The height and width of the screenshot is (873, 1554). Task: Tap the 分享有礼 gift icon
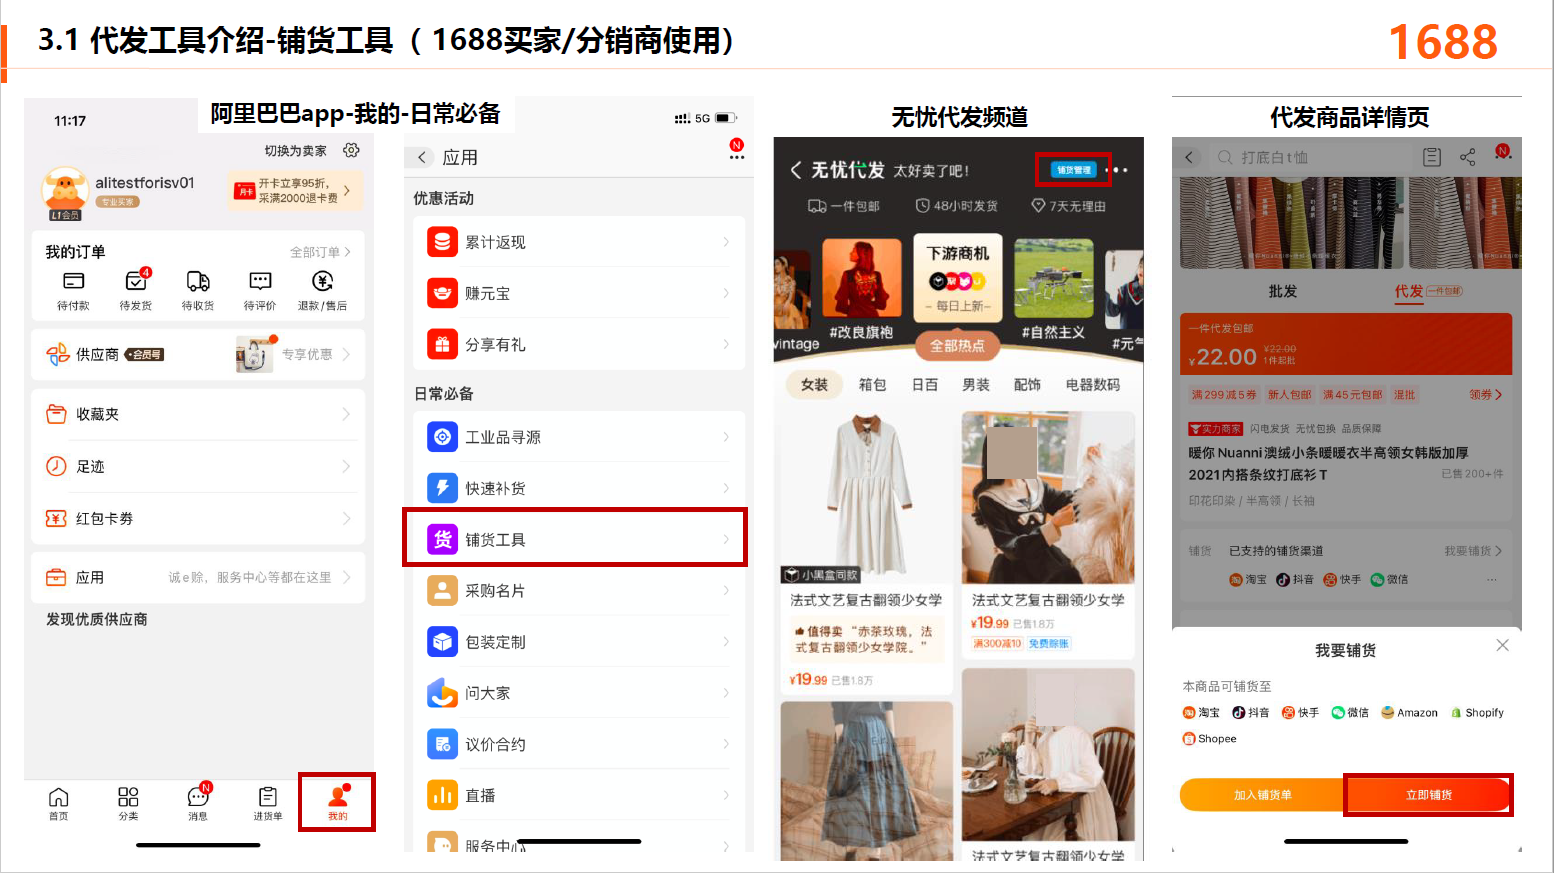click(x=442, y=344)
